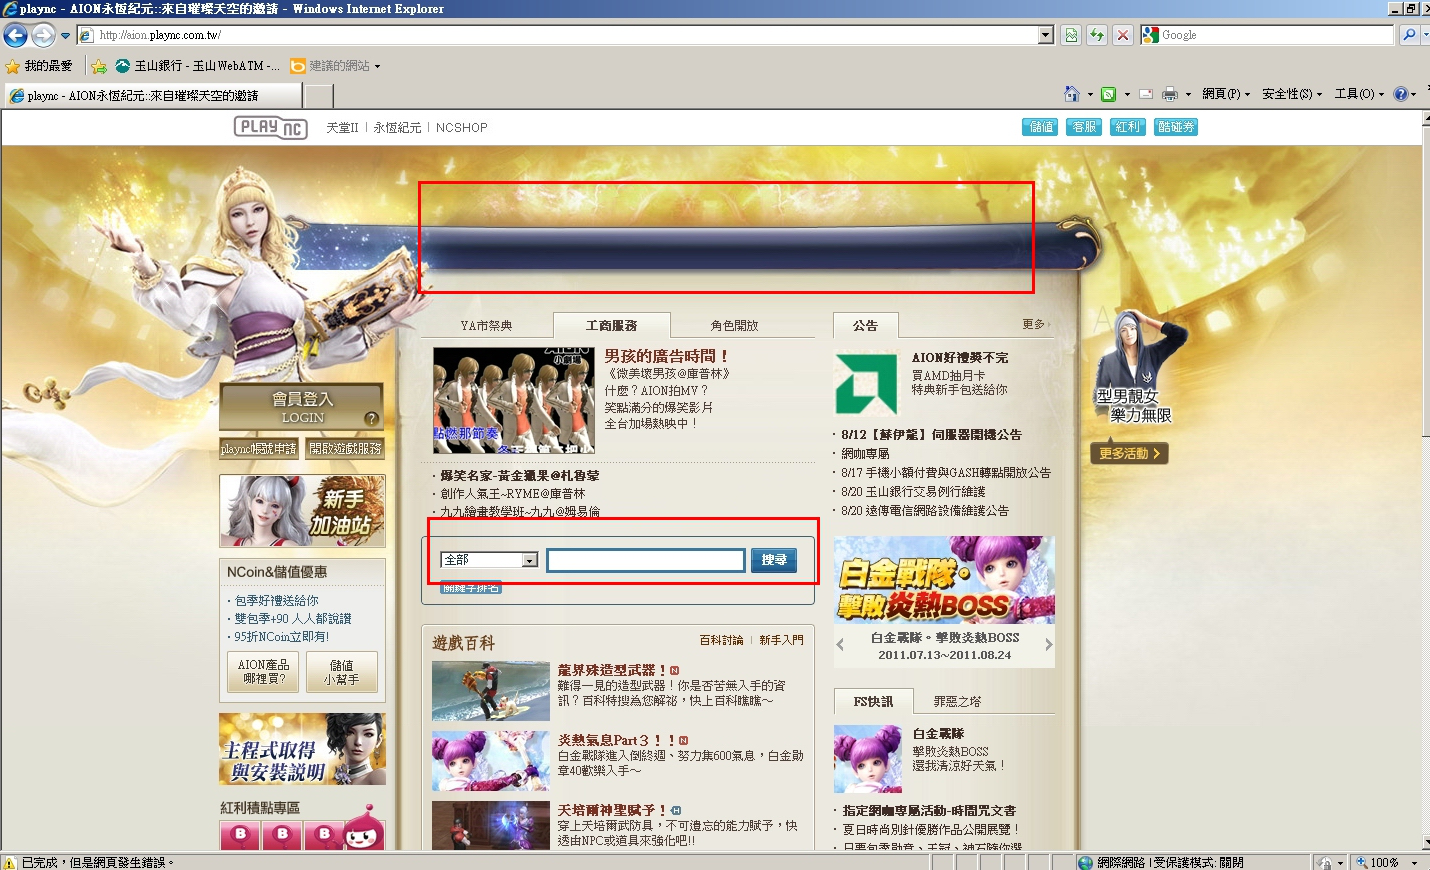
Task: Click the Print printer icon
Action: (1170, 94)
